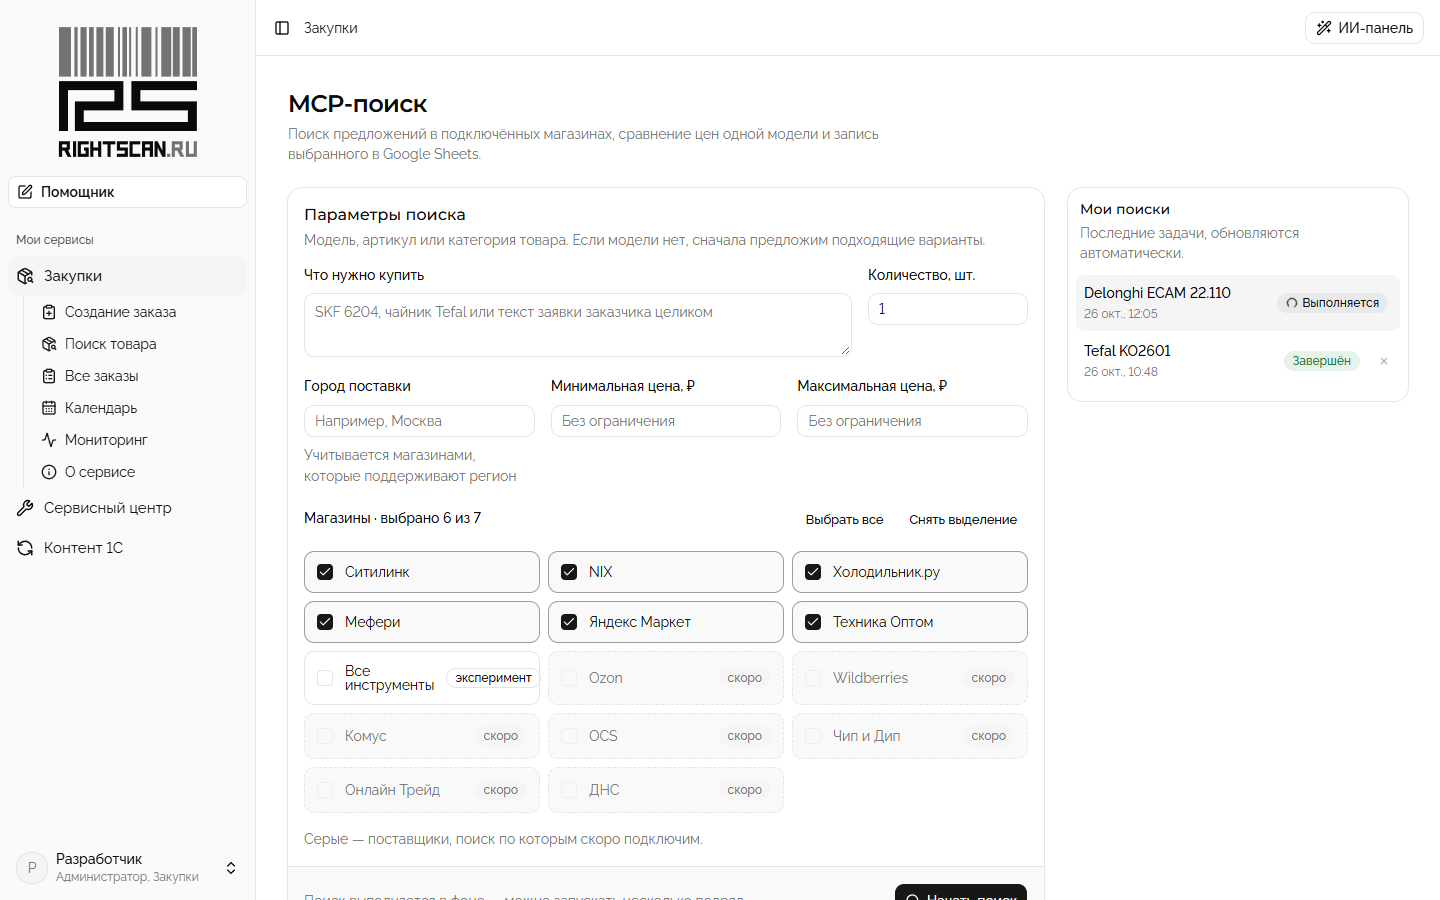Screen dimensions: 1440x900
Task: Click the Контент 1С sync icon
Action: pyautogui.click(x=26, y=548)
